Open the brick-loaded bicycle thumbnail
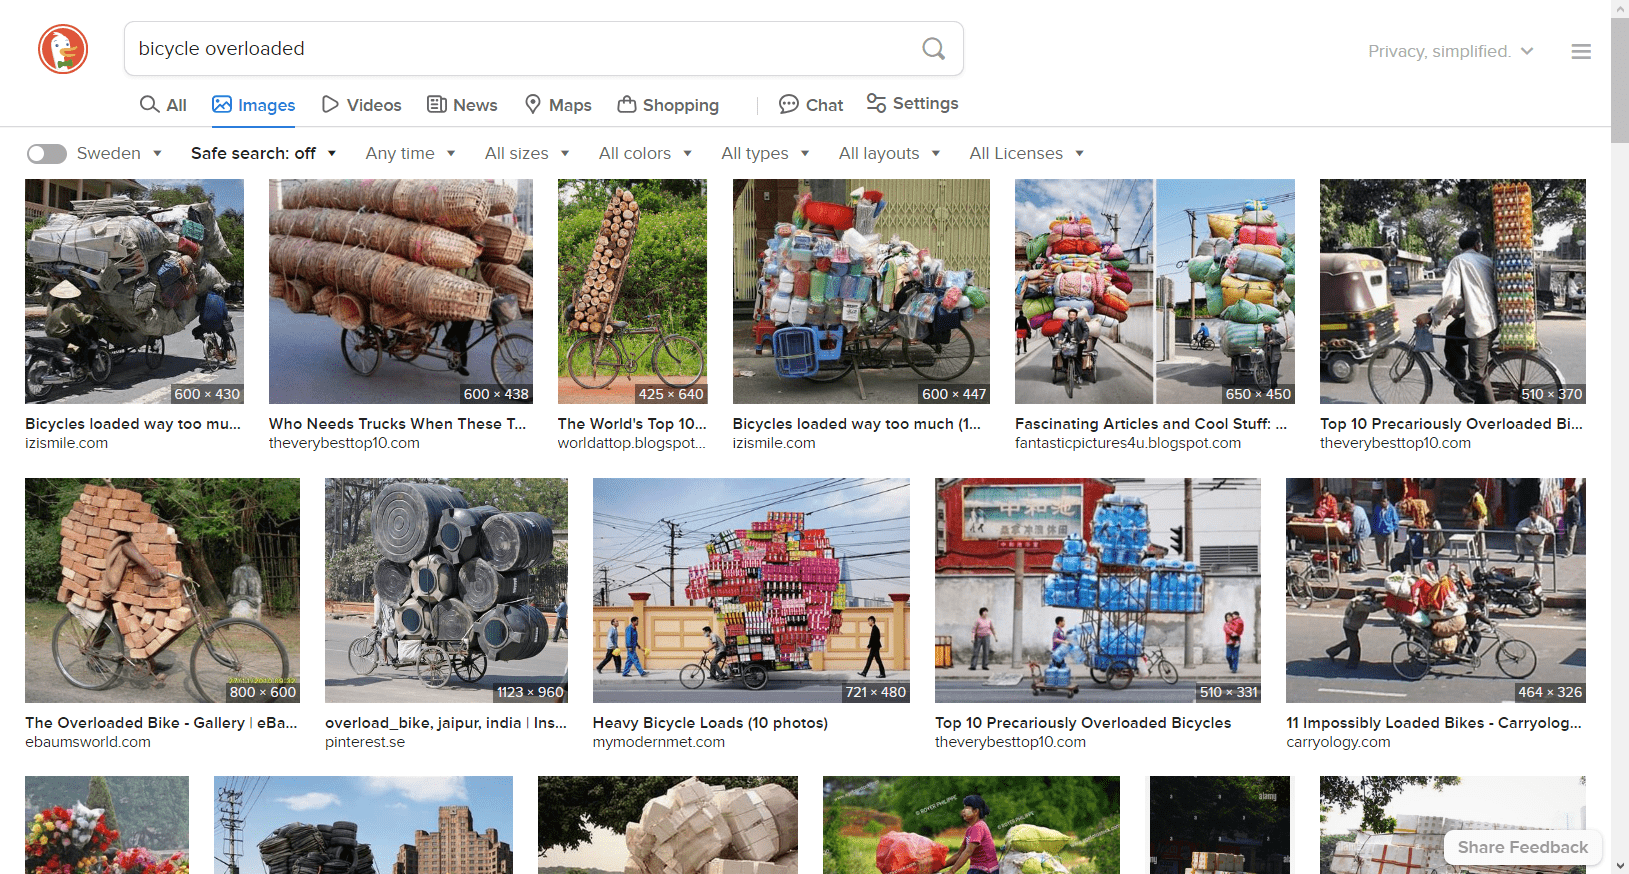The height and width of the screenshot is (874, 1629). [162, 590]
